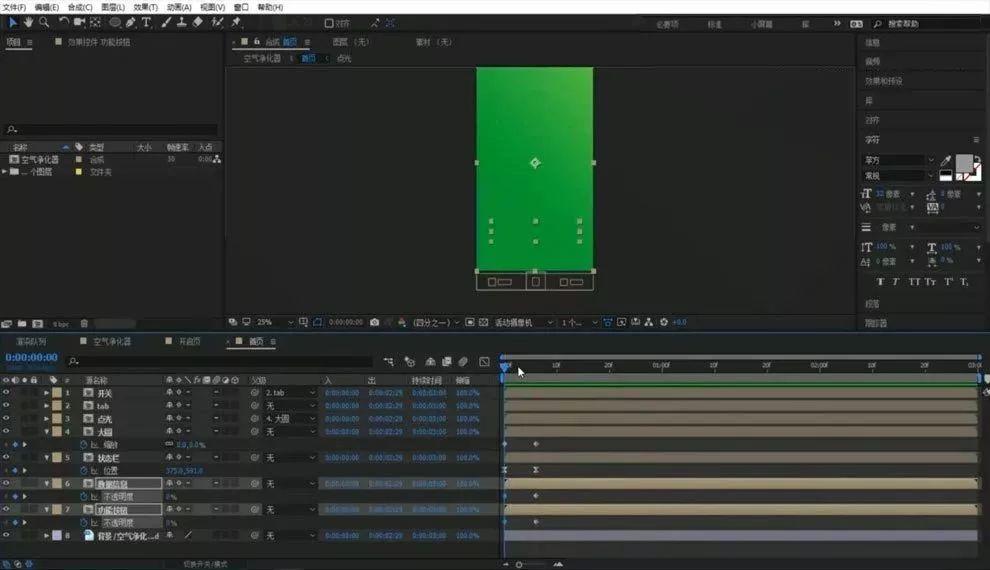Switch to 渲染队列 tab
990x570 pixels.
(31, 341)
